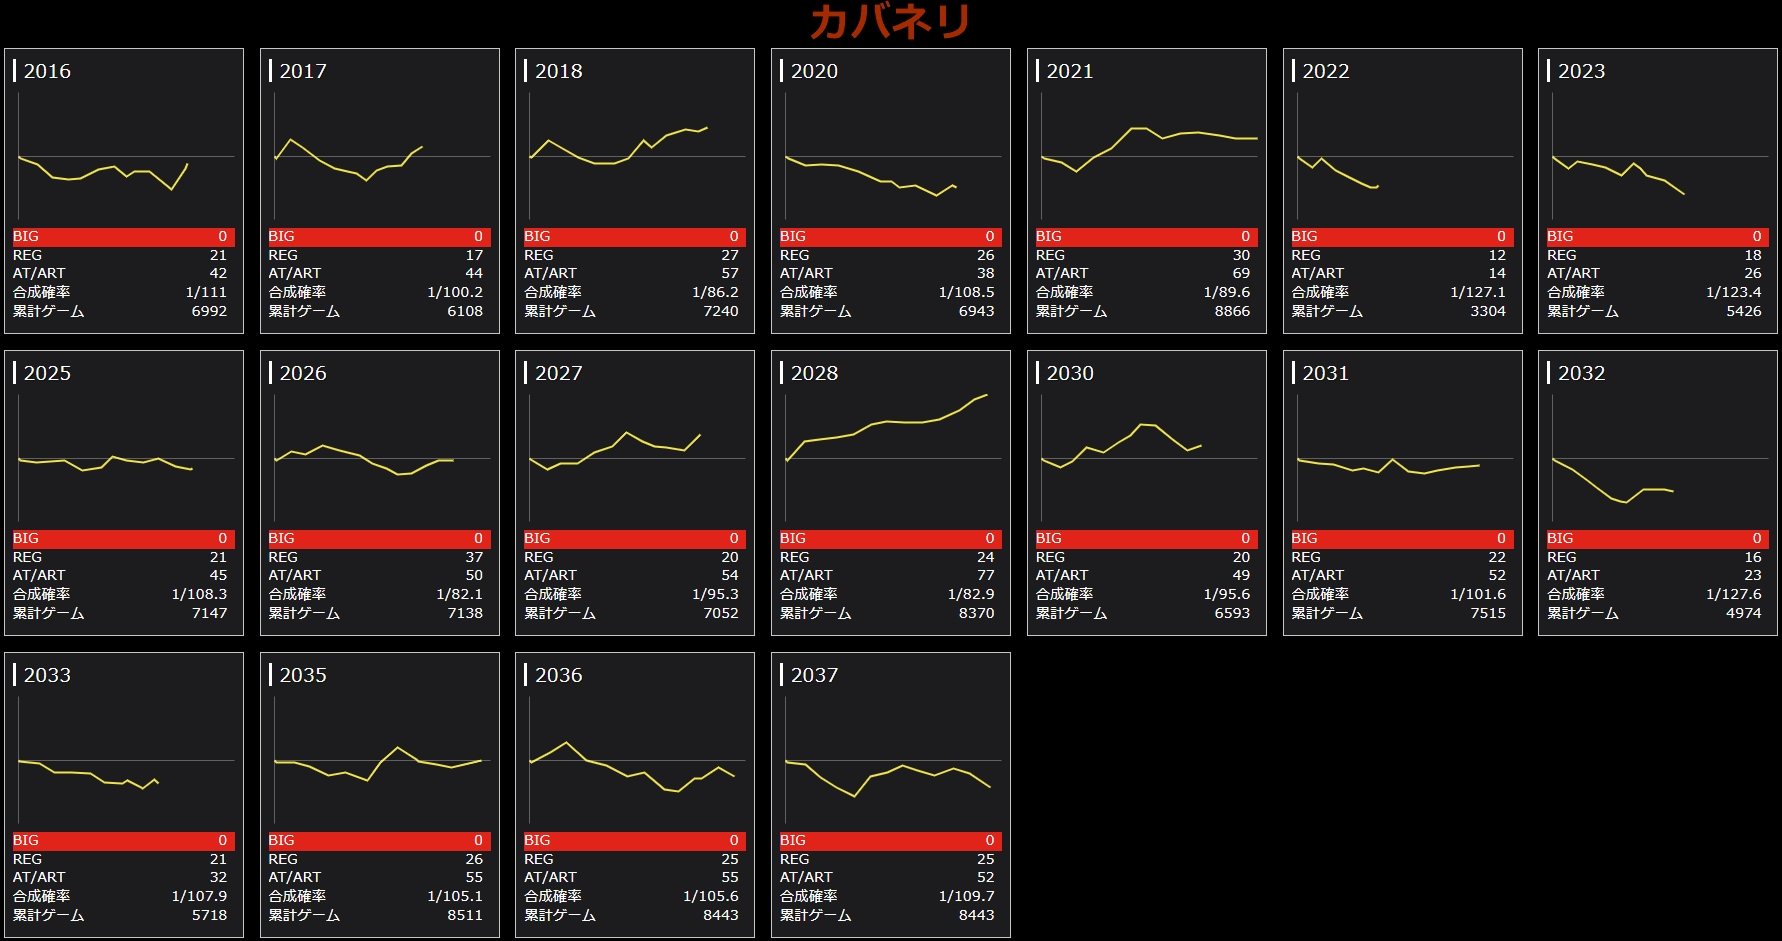Screen dimensions: 1782x941
Task: Click AT/ART count 44 of machine 2017
Action: pos(474,273)
